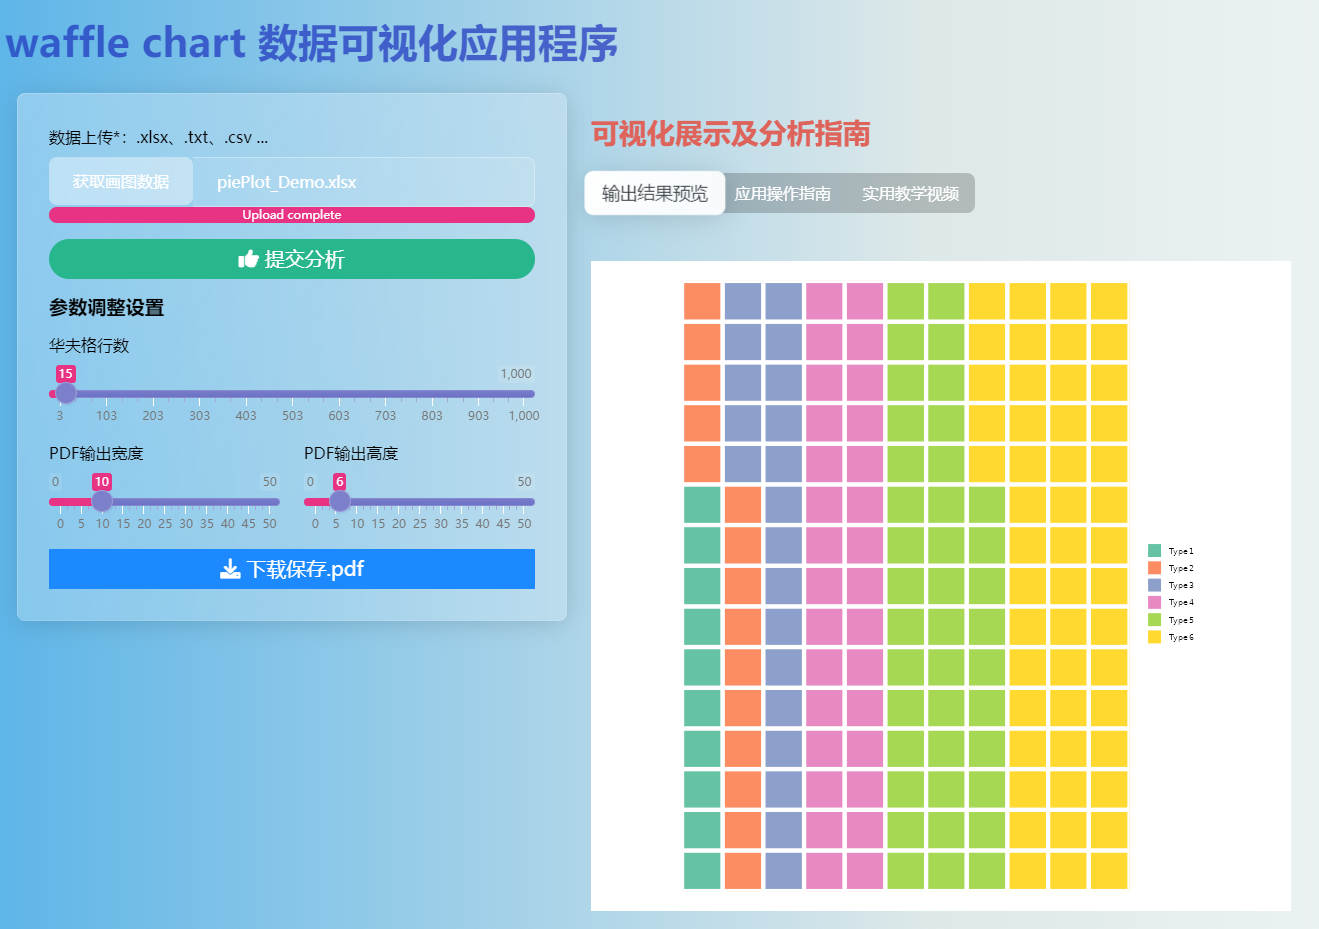The image size is (1319, 929).
Task: Click the 获取画图数据 upload button
Action: 120,181
